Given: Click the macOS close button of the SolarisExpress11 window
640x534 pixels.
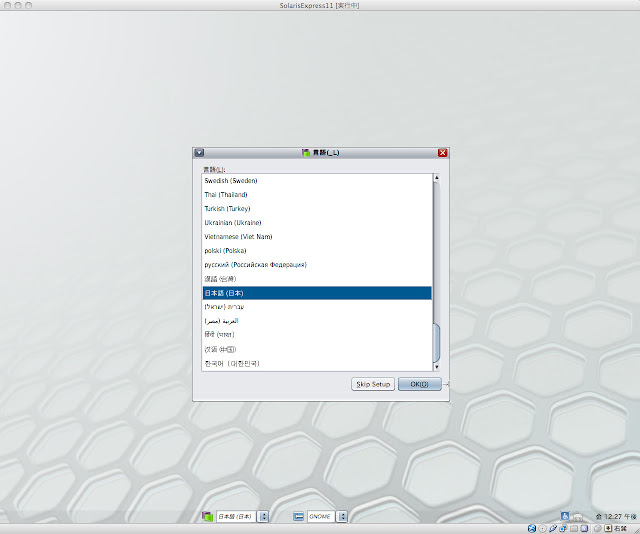Looking at the screenshot, I should tap(7, 5).
